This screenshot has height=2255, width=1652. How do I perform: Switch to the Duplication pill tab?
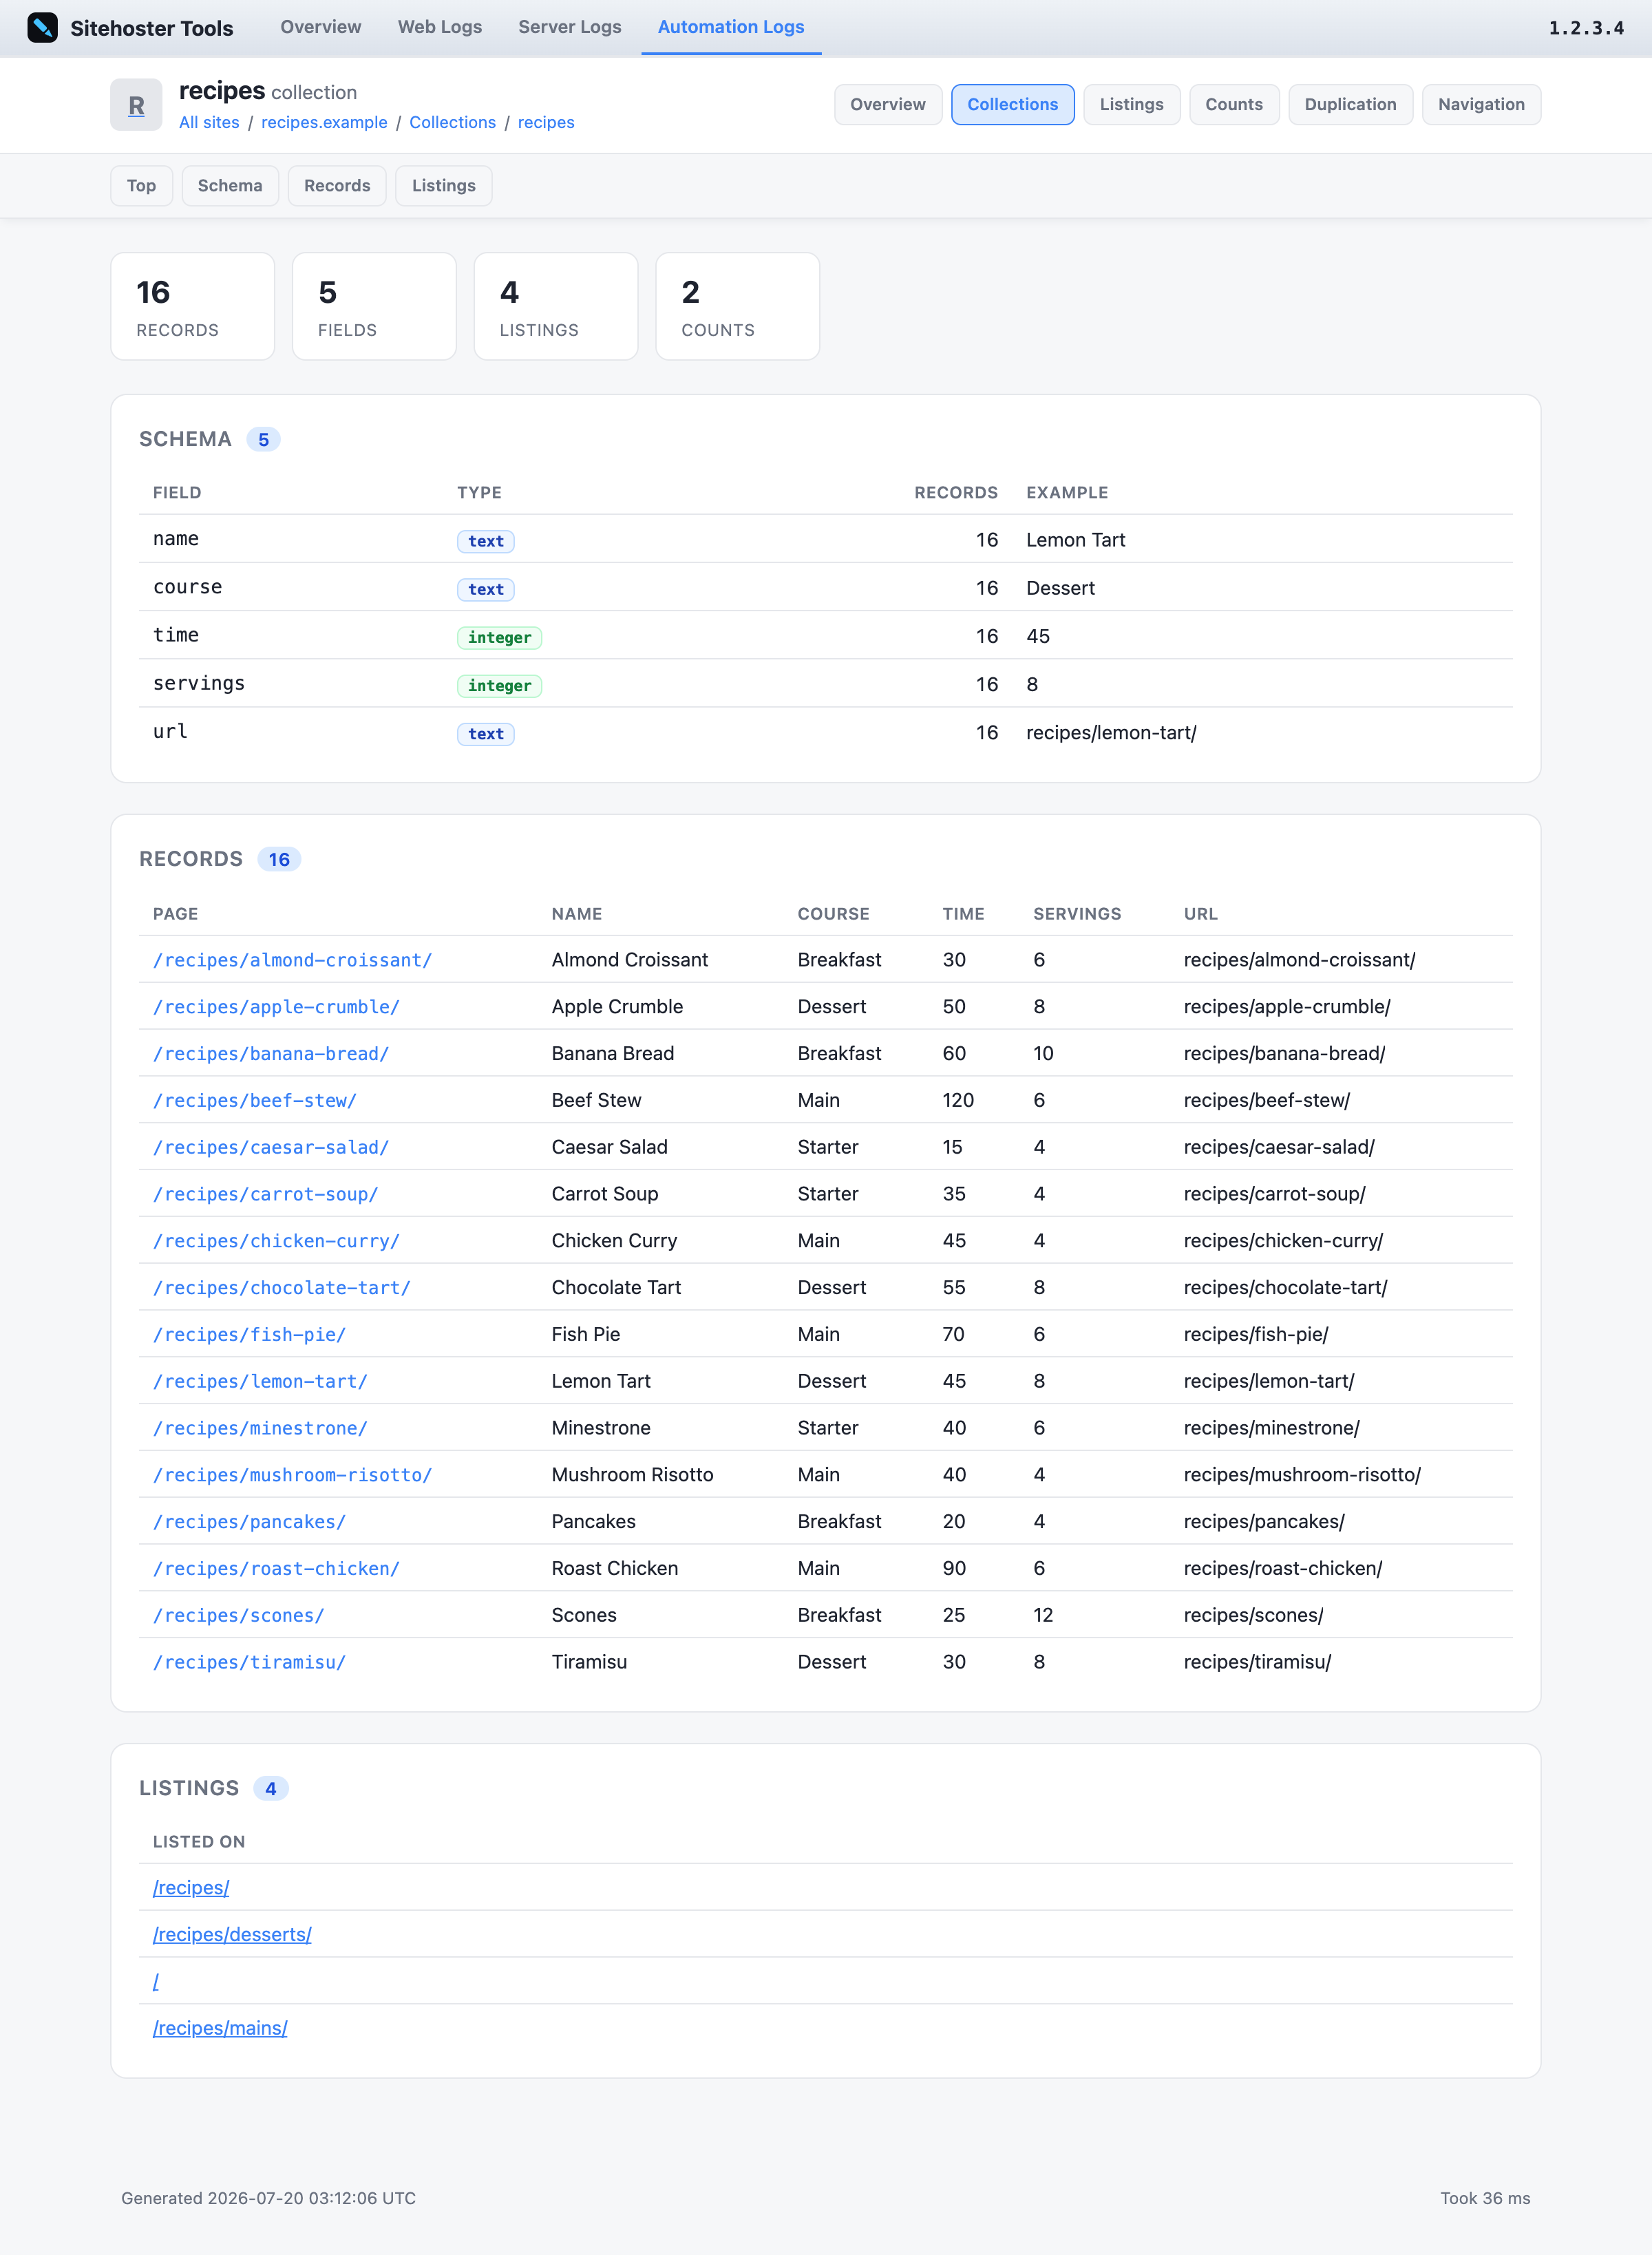[x=1350, y=104]
